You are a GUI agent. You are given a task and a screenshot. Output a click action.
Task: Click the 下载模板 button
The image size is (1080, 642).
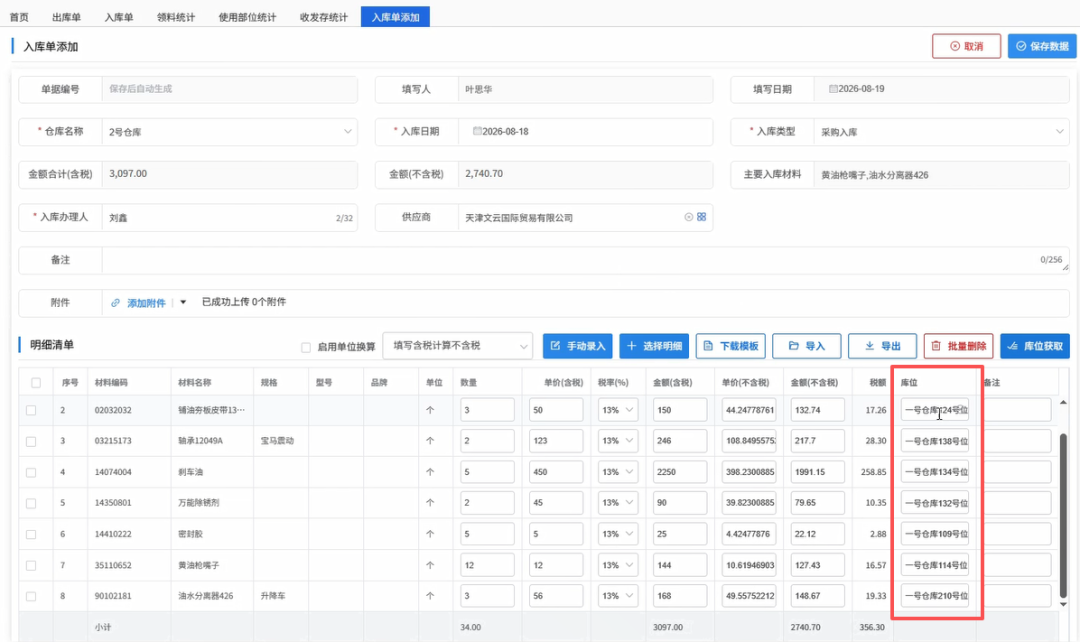[731, 346]
